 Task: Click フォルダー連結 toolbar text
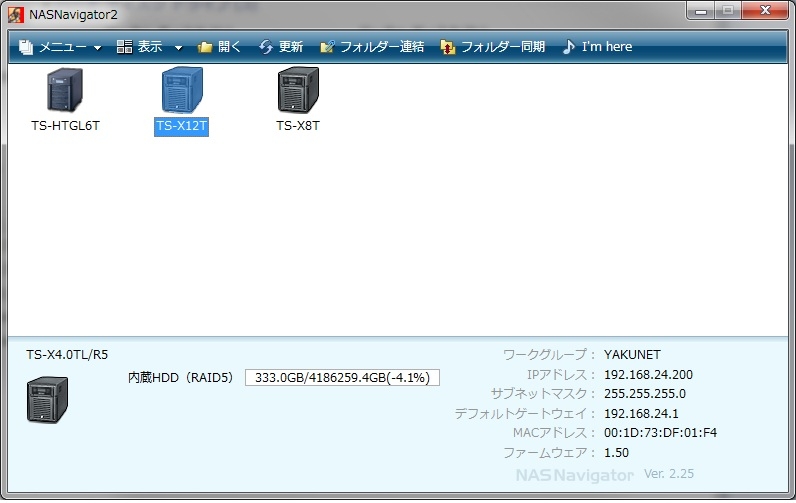382,47
